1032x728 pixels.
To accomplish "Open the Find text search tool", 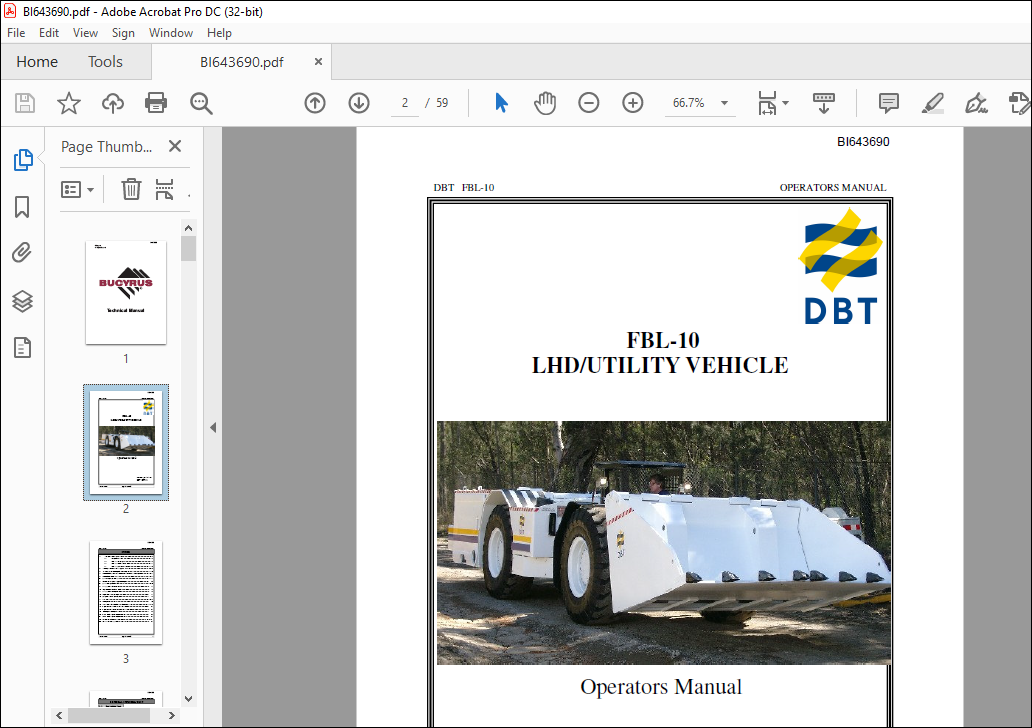I will 201,103.
